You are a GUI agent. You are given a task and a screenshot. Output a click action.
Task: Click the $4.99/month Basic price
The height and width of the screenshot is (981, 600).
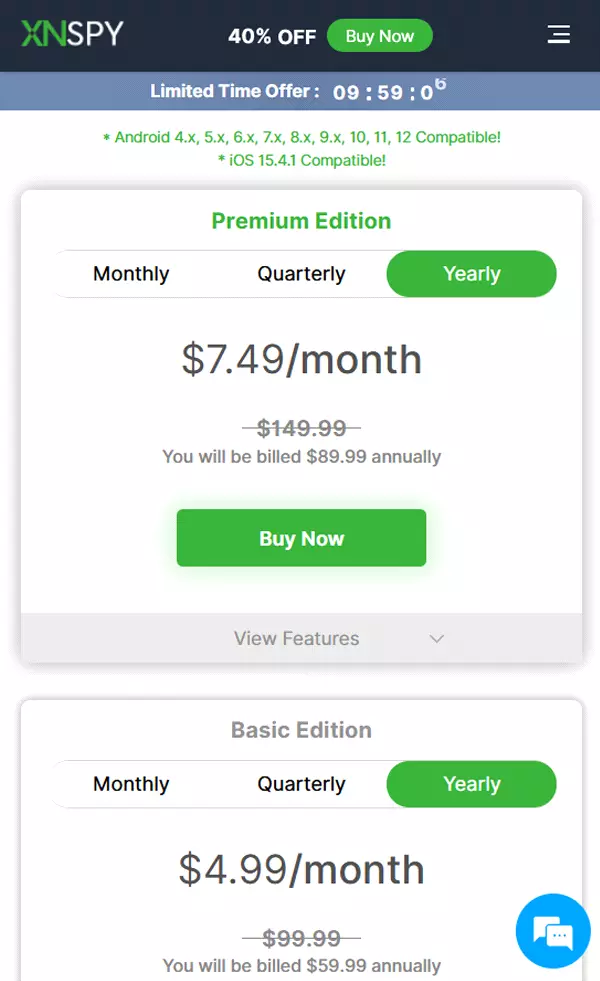click(x=301, y=869)
